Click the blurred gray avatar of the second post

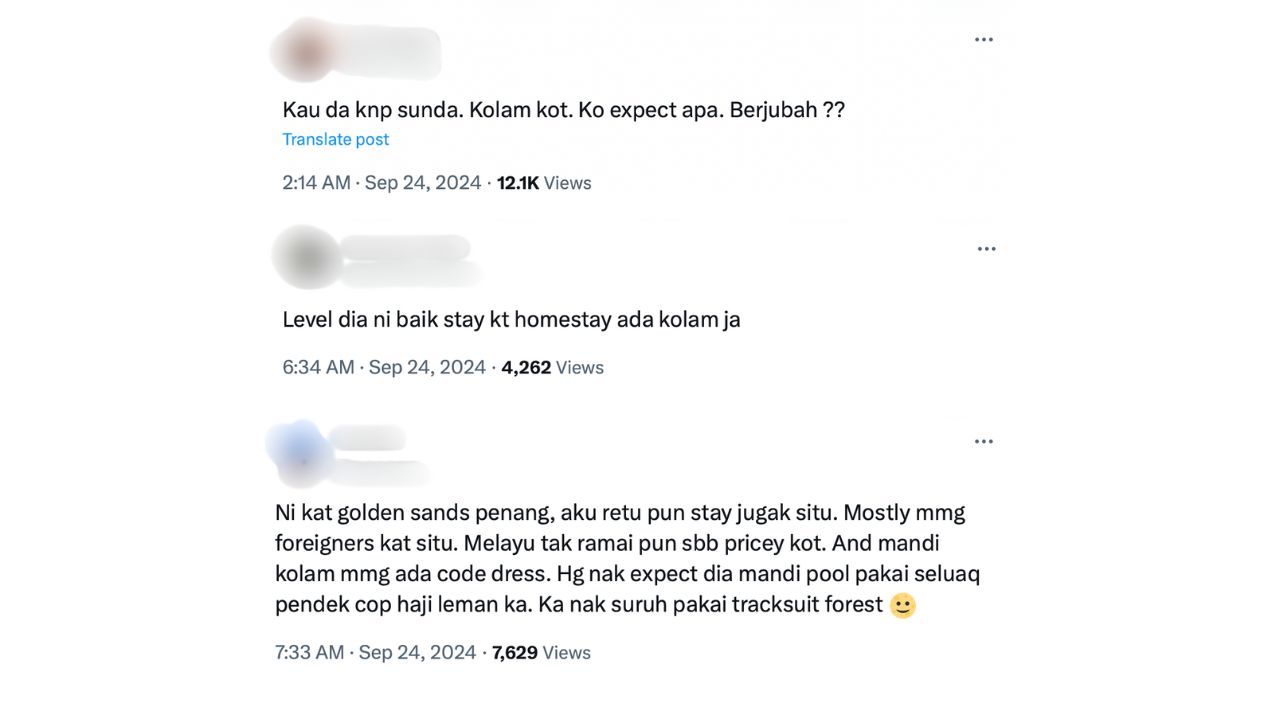click(x=308, y=258)
